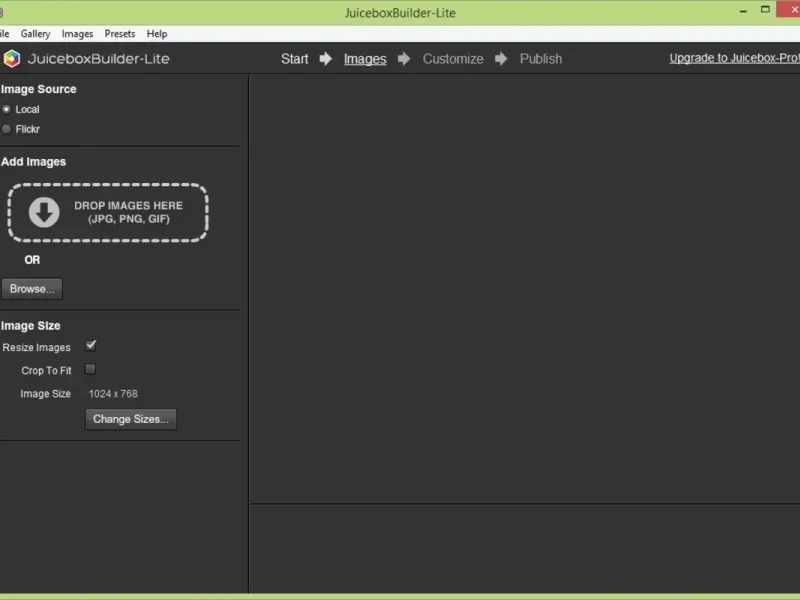This screenshot has width=800, height=600.
Task: Click the Change Sizes... button
Action: pos(131,419)
